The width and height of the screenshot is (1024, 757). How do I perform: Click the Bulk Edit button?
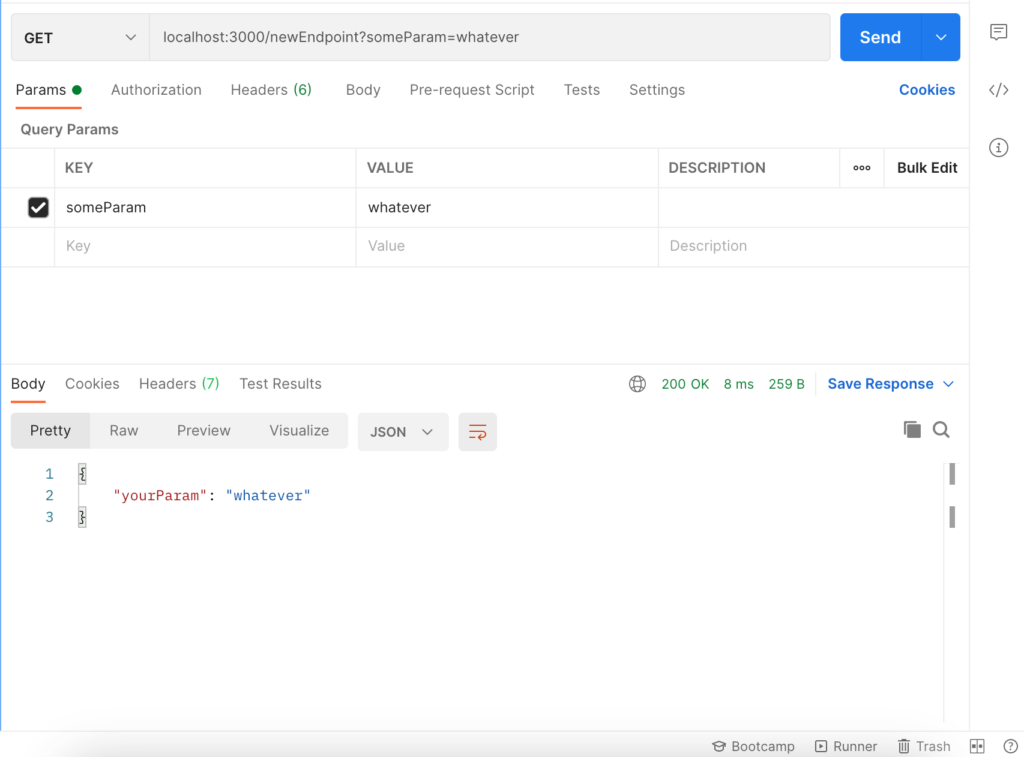coord(927,168)
